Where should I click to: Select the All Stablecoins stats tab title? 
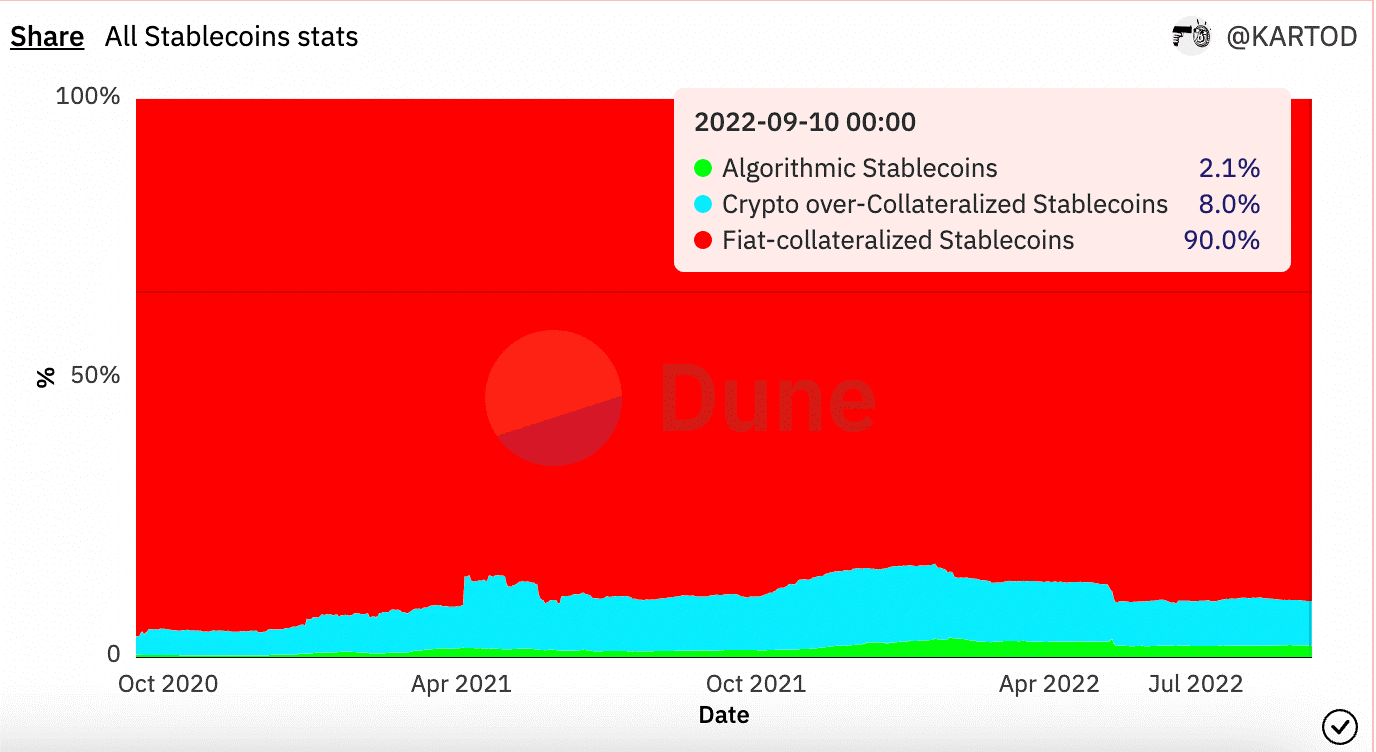[x=231, y=36]
